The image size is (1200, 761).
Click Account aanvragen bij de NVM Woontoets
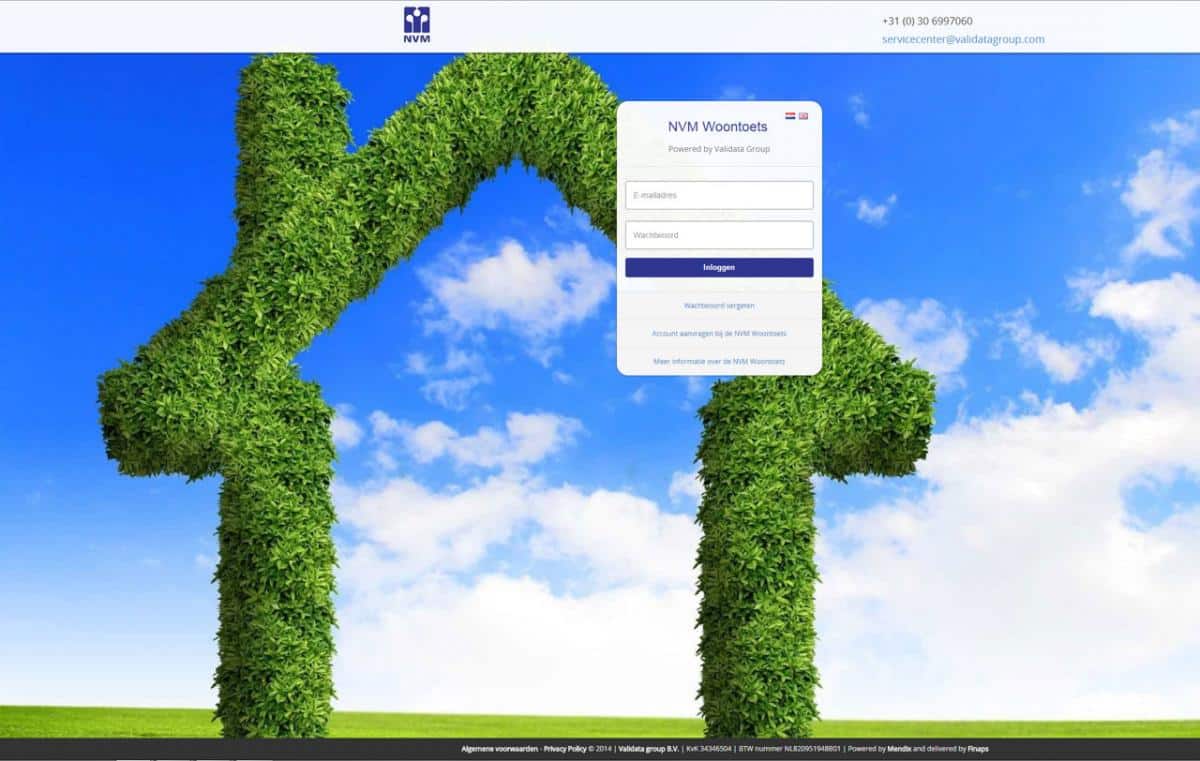(718, 333)
